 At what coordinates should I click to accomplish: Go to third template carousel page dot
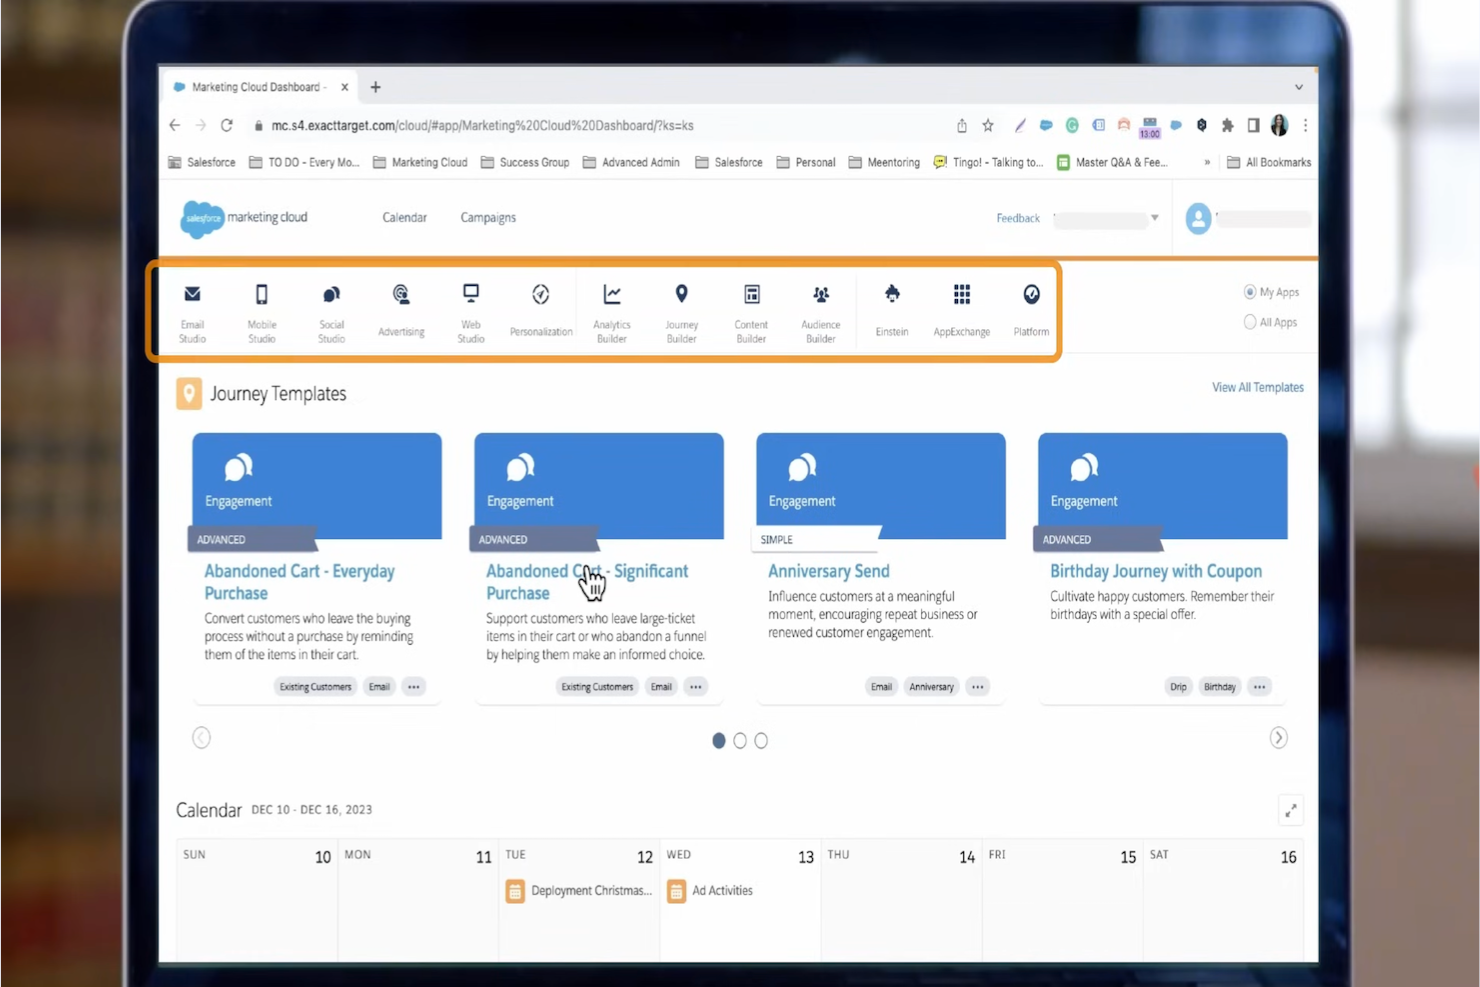coord(761,740)
